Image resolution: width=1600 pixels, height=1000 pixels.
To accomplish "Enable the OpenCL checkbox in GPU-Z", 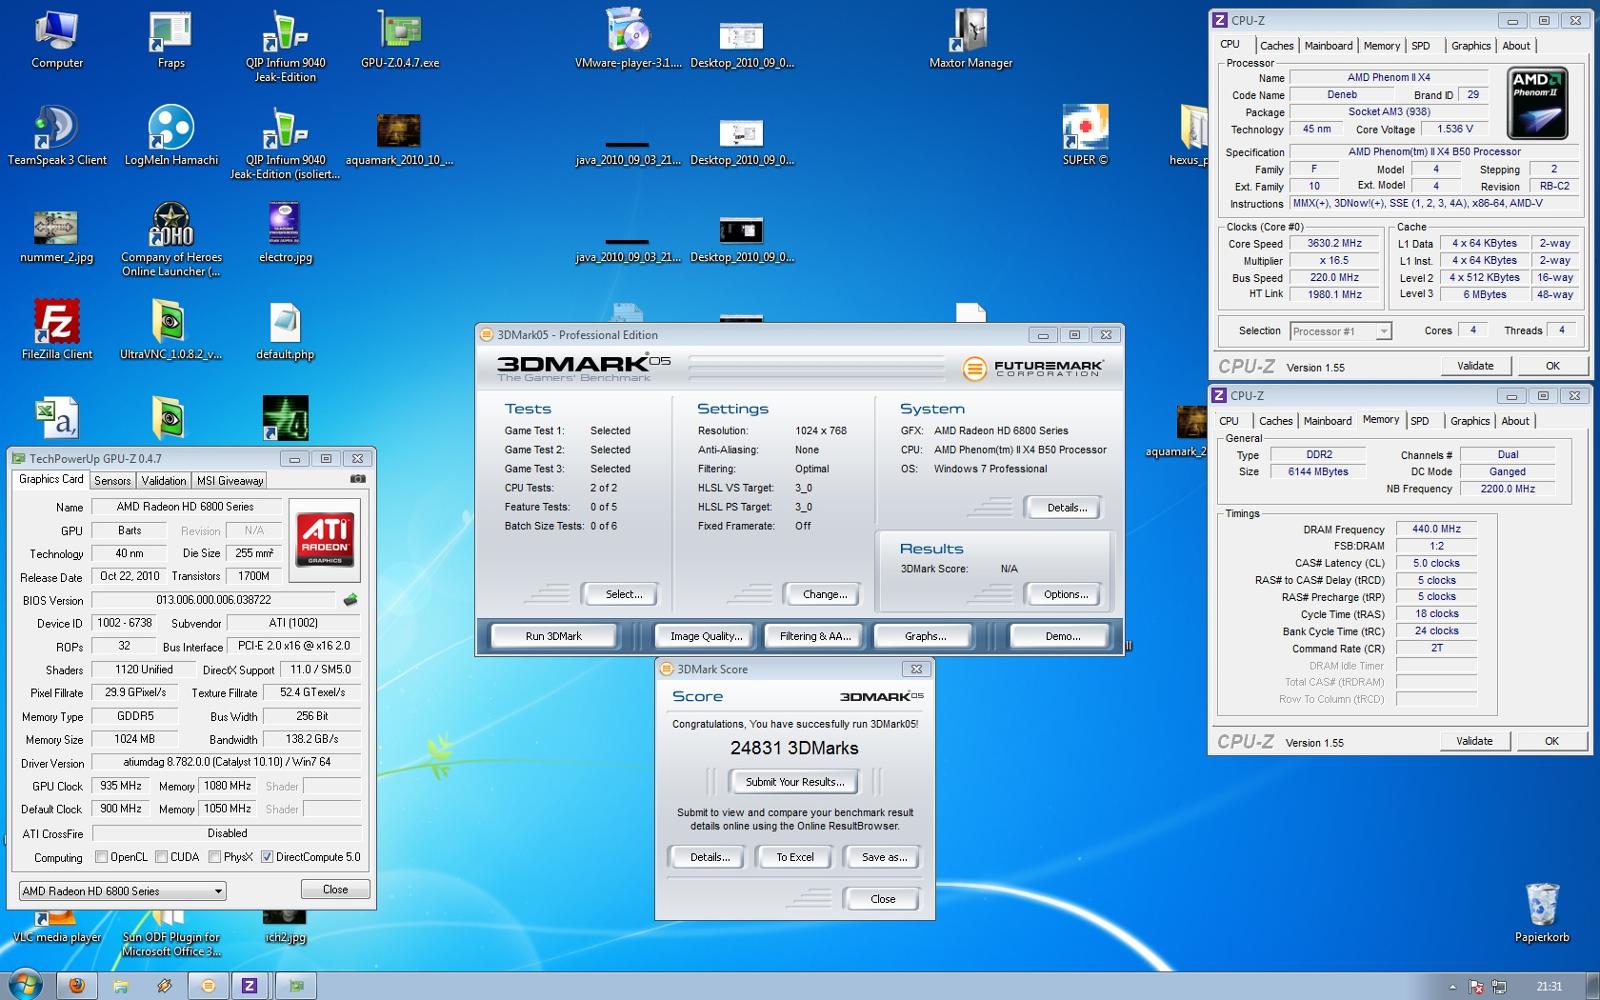I will pyautogui.click(x=101, y=857).
